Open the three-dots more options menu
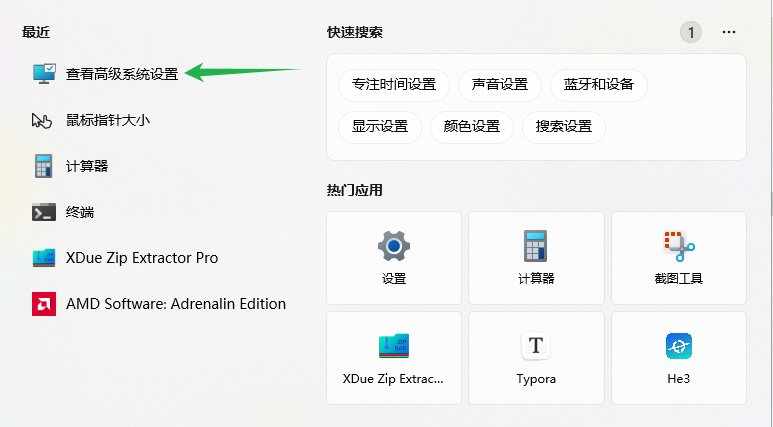773x427 pixels. pos(729,32)
